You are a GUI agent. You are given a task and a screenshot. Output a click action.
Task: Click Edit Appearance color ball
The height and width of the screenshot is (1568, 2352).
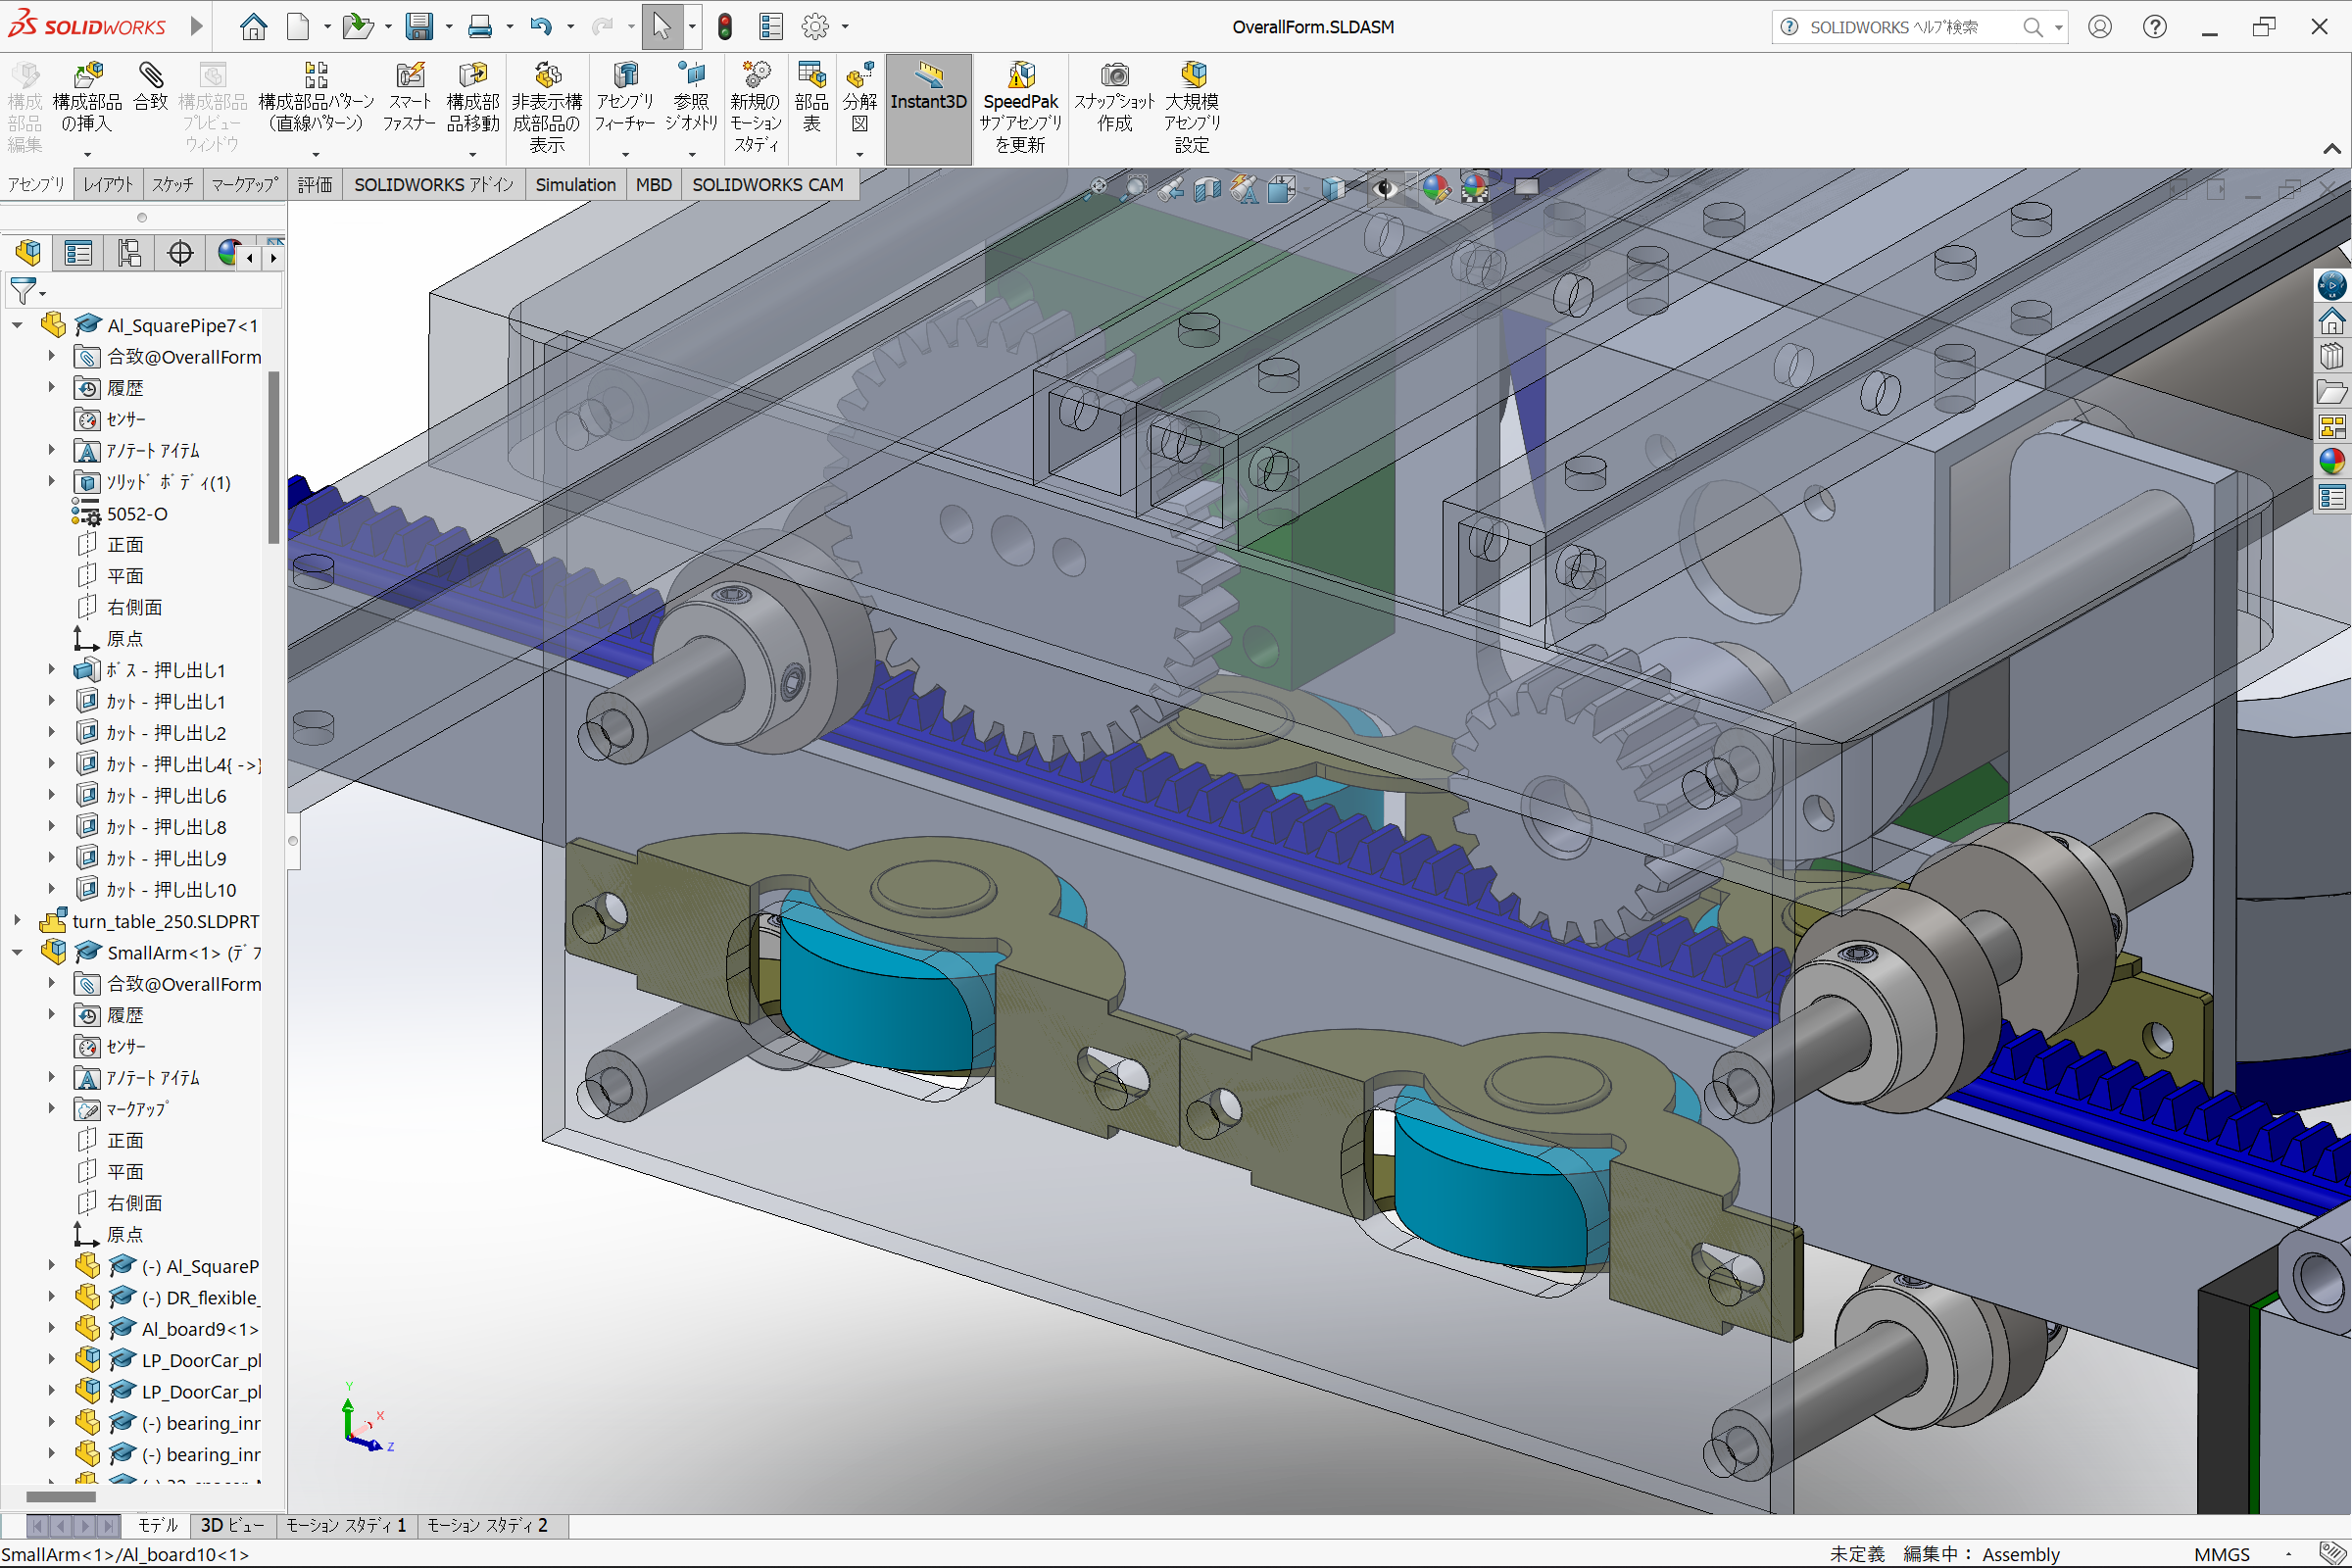(1436, 187)
